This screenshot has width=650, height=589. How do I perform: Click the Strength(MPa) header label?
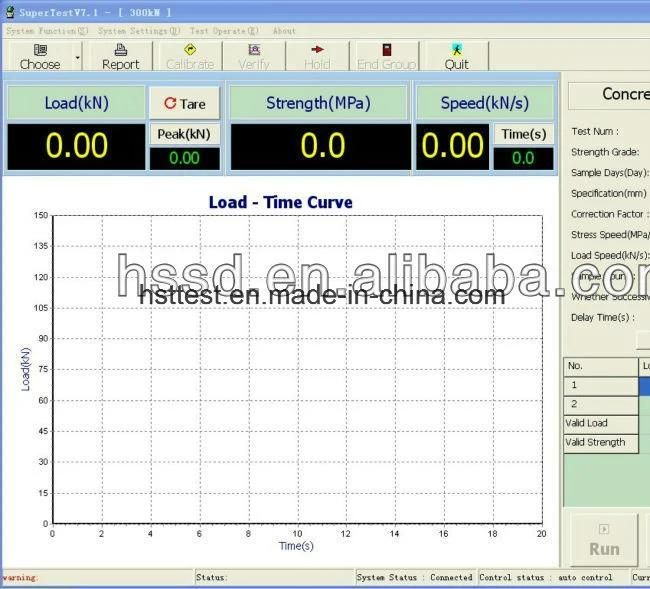click(x=318, y=103)
